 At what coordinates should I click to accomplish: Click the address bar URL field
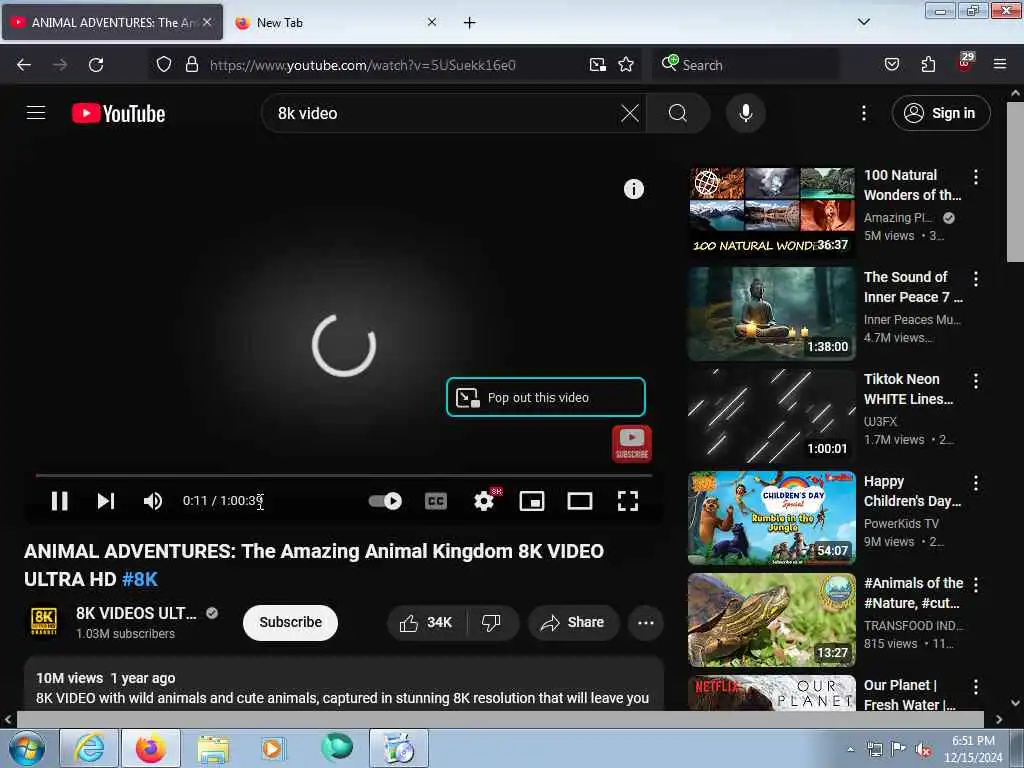coord(394,65)
